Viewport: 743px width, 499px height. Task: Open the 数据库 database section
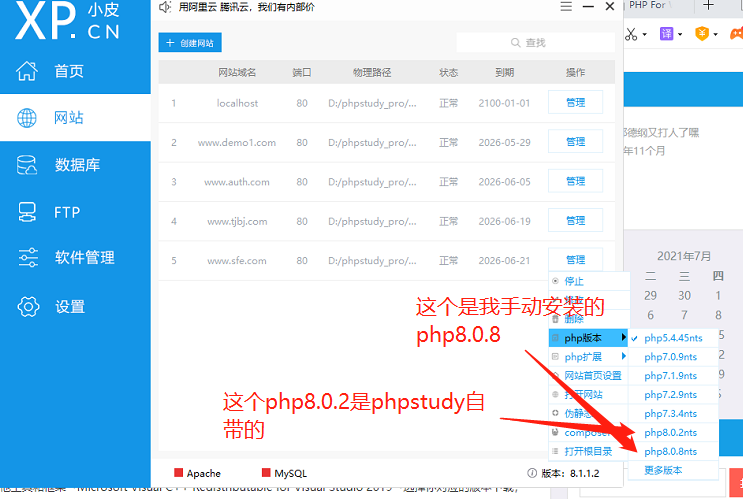(x=58, y=165)
